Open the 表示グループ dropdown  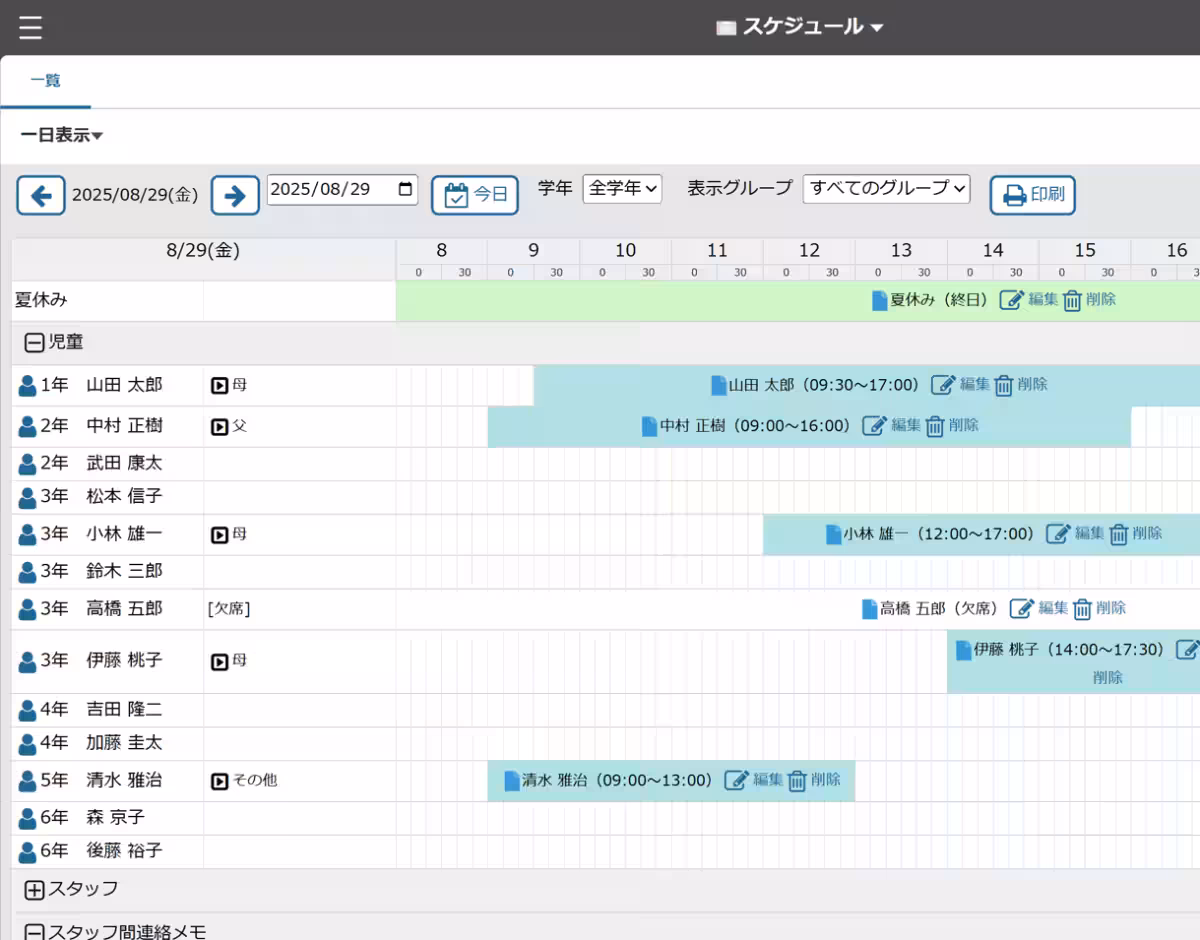[x=886, y=188]
